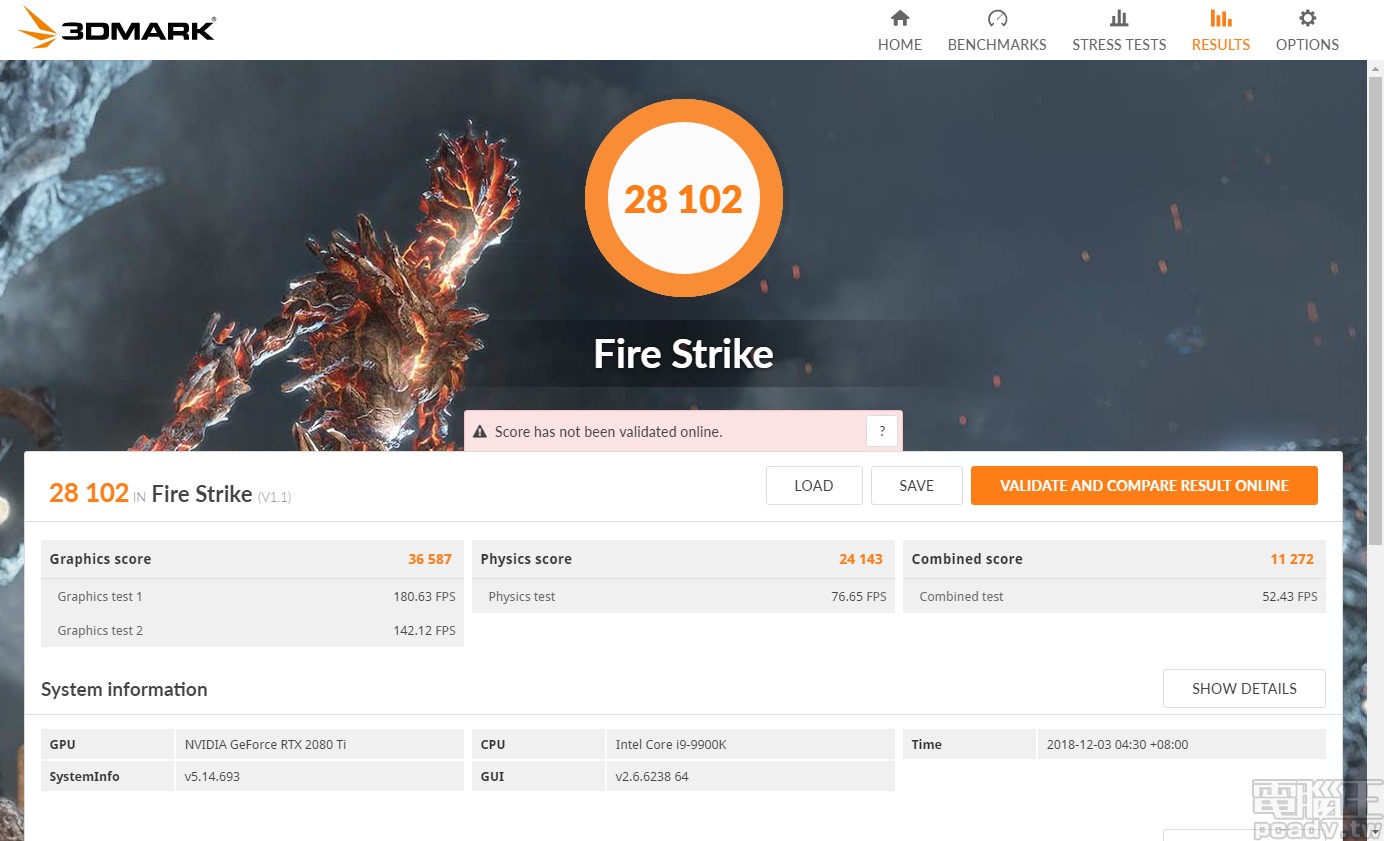Switch to the BENCHMARKS tab
This screenshot has height=841, width=1384.
tap(997, 31)
